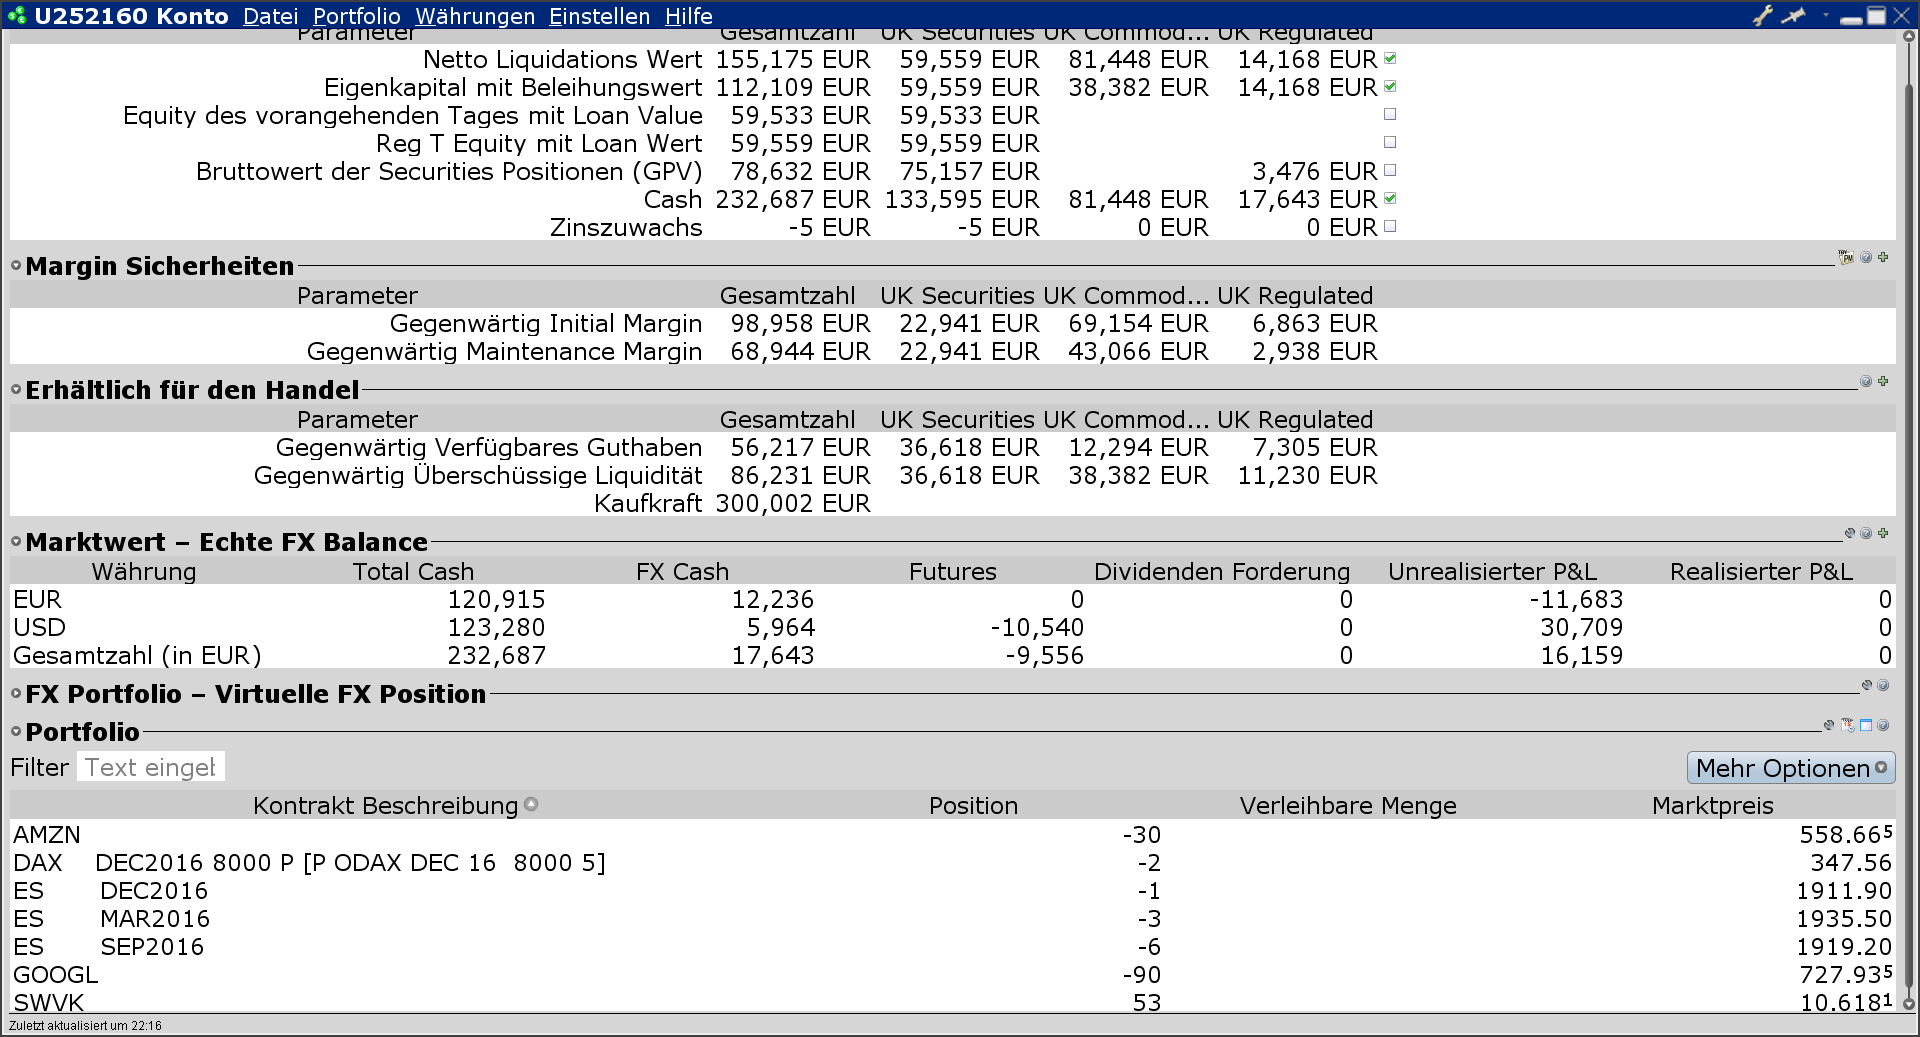Click green plus in Erhältlich für den Handel
Image resolution: width=1920 pixels, height=1037 pixels.
1883,382
